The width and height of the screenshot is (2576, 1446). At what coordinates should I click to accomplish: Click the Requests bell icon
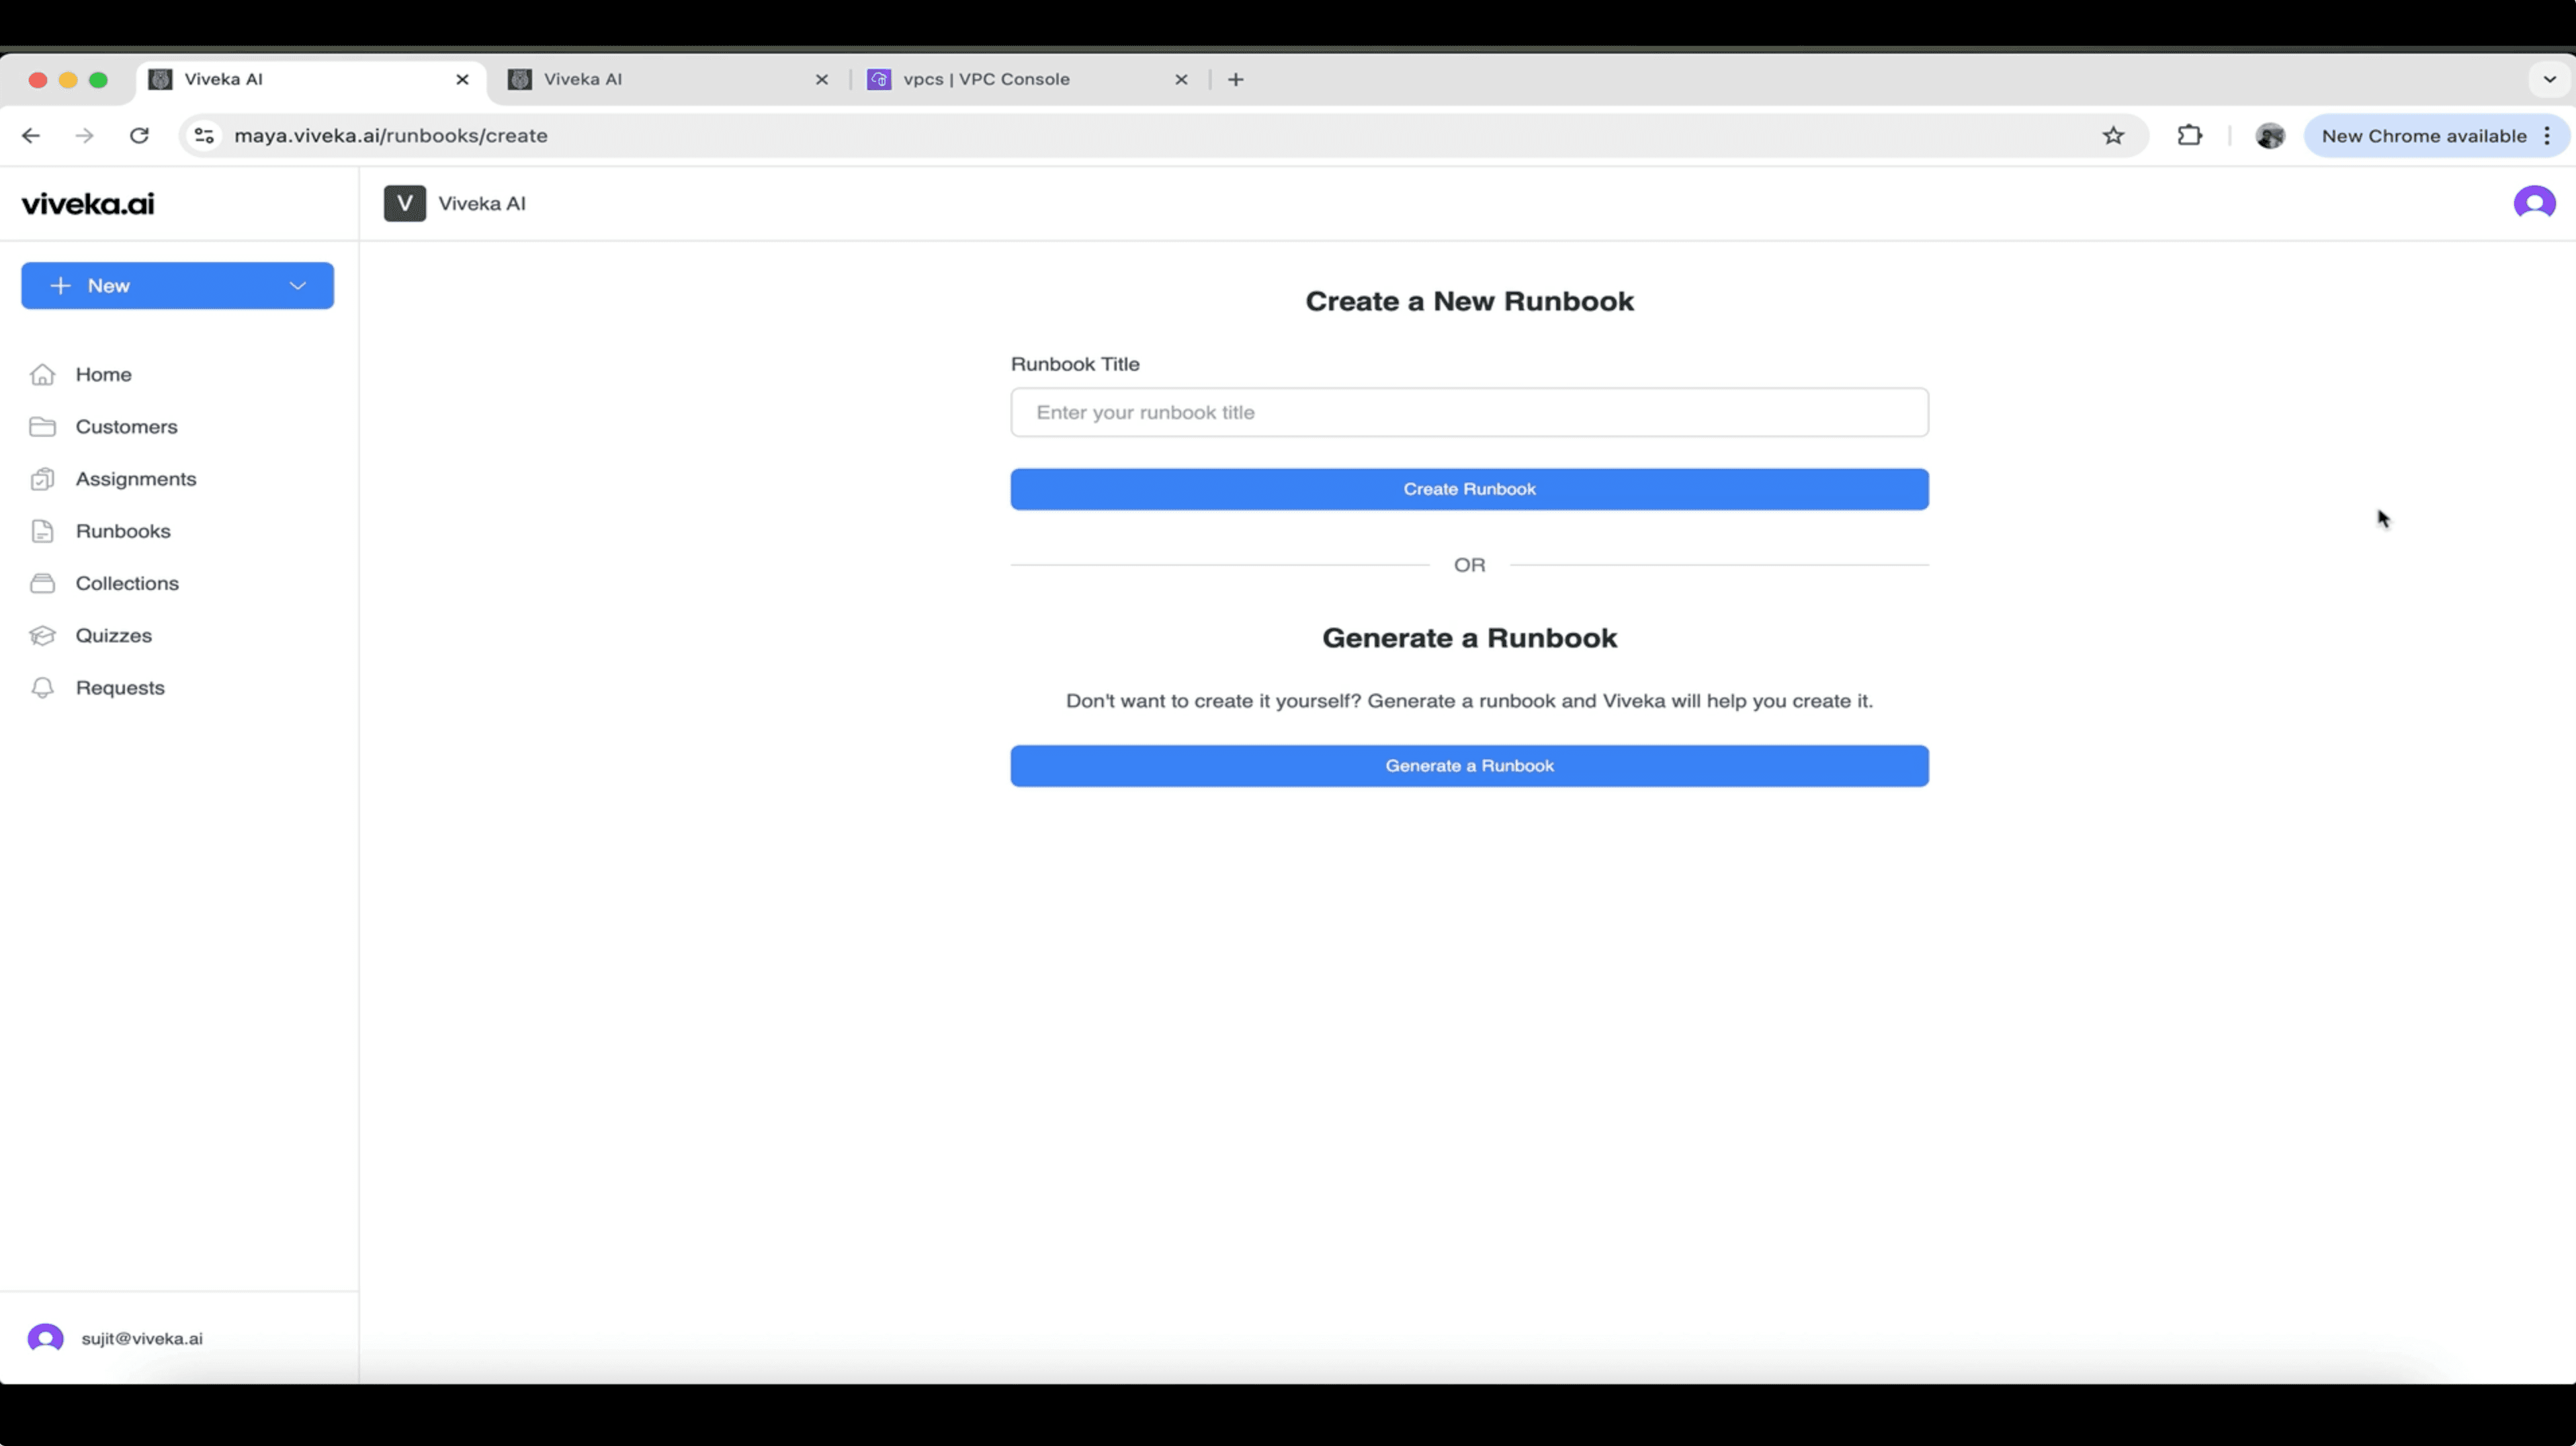[42, 688]
